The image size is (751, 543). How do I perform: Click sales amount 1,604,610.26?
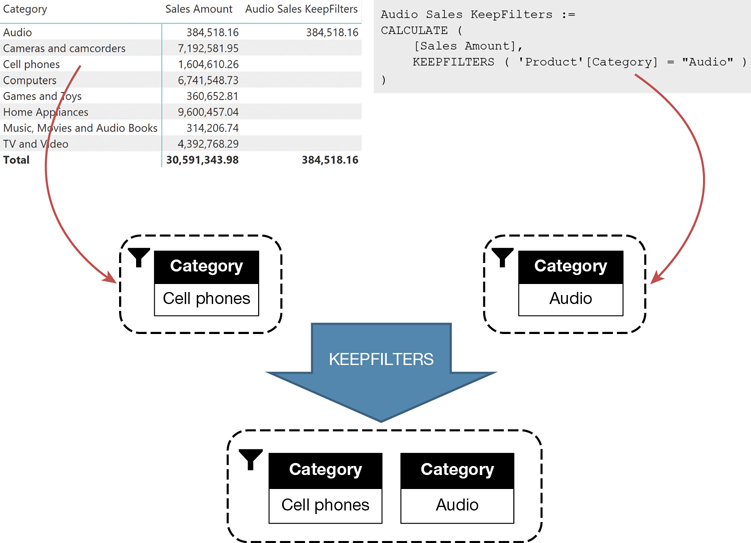(208, 64)
